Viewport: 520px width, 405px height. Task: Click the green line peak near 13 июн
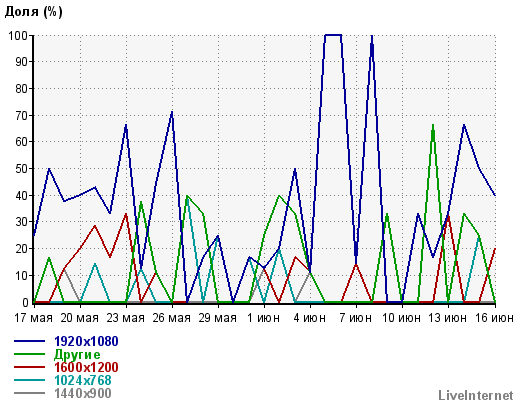pos(433,125)
